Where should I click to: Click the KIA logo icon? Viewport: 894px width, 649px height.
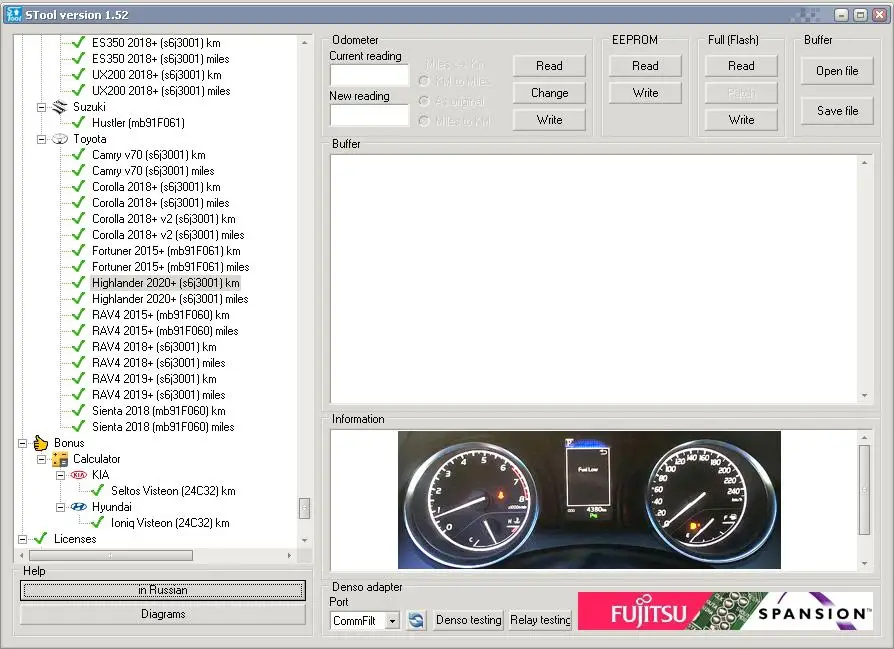[79, 474]
